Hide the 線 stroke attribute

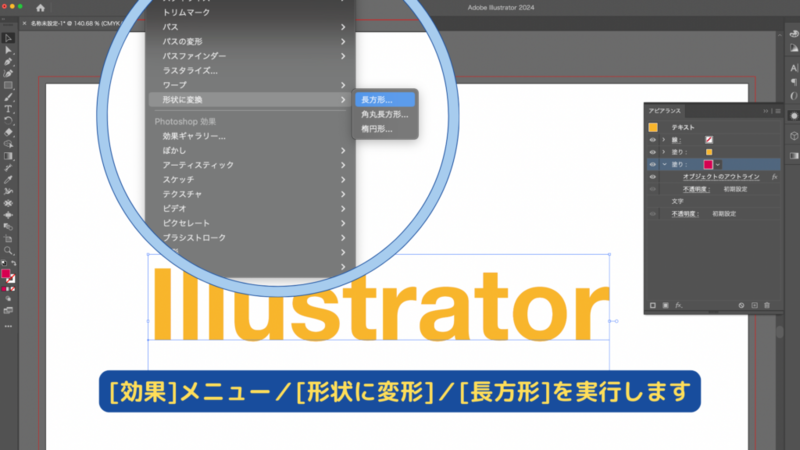click(653, 140)
